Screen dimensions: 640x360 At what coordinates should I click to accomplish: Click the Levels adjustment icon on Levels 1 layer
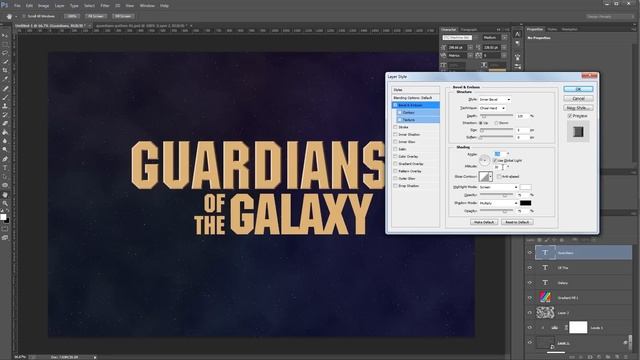pyautogui.click(x=554, y=327)
